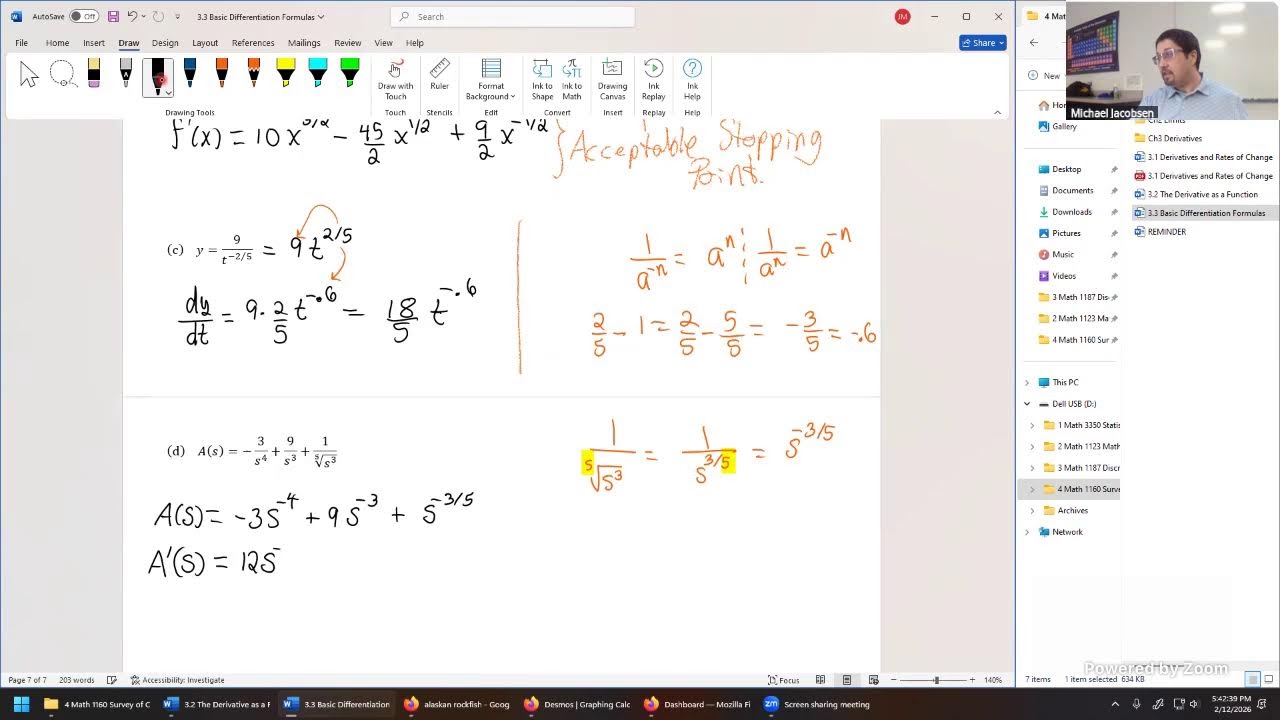Click Ink to Math
This screenshot has height=720, width=1280.
coord(572,80)
